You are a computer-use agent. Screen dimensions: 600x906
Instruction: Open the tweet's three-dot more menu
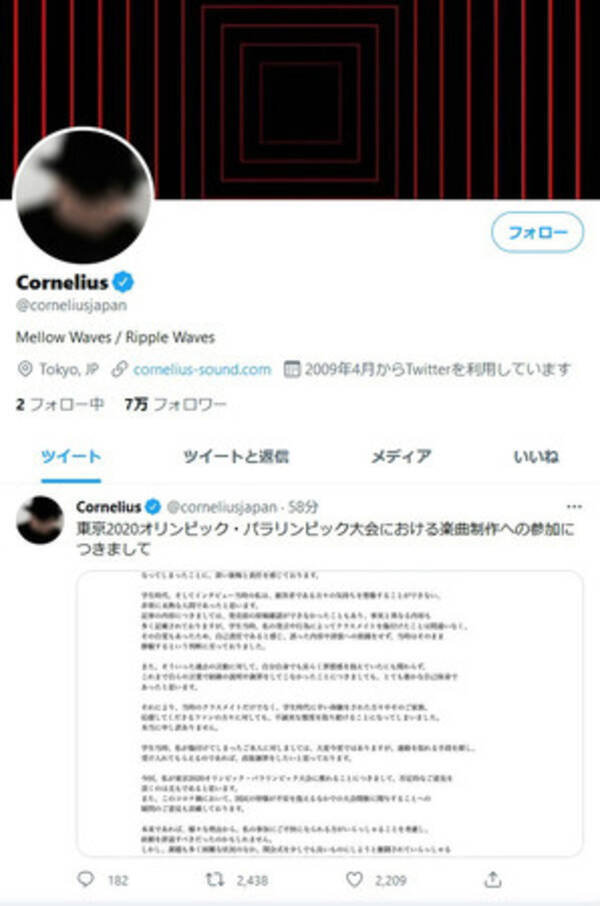[x=574, y=507]
